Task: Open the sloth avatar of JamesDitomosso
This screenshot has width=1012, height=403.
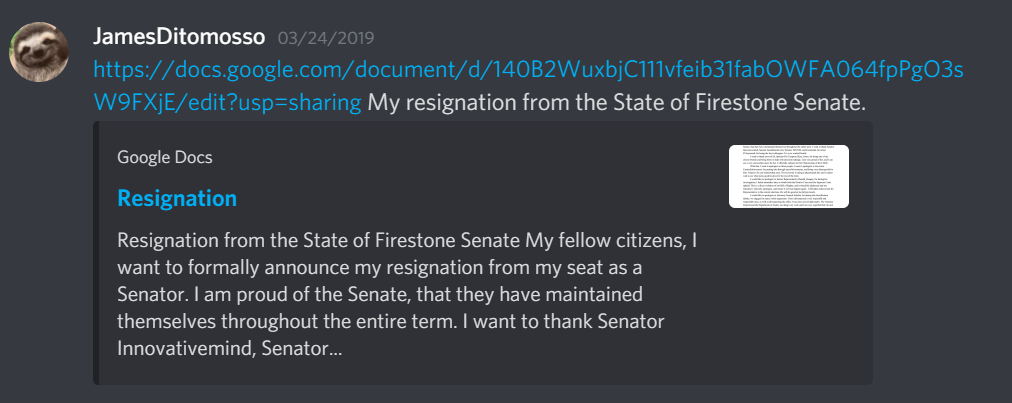Action: pyautogui.click(x=39, y=52)
